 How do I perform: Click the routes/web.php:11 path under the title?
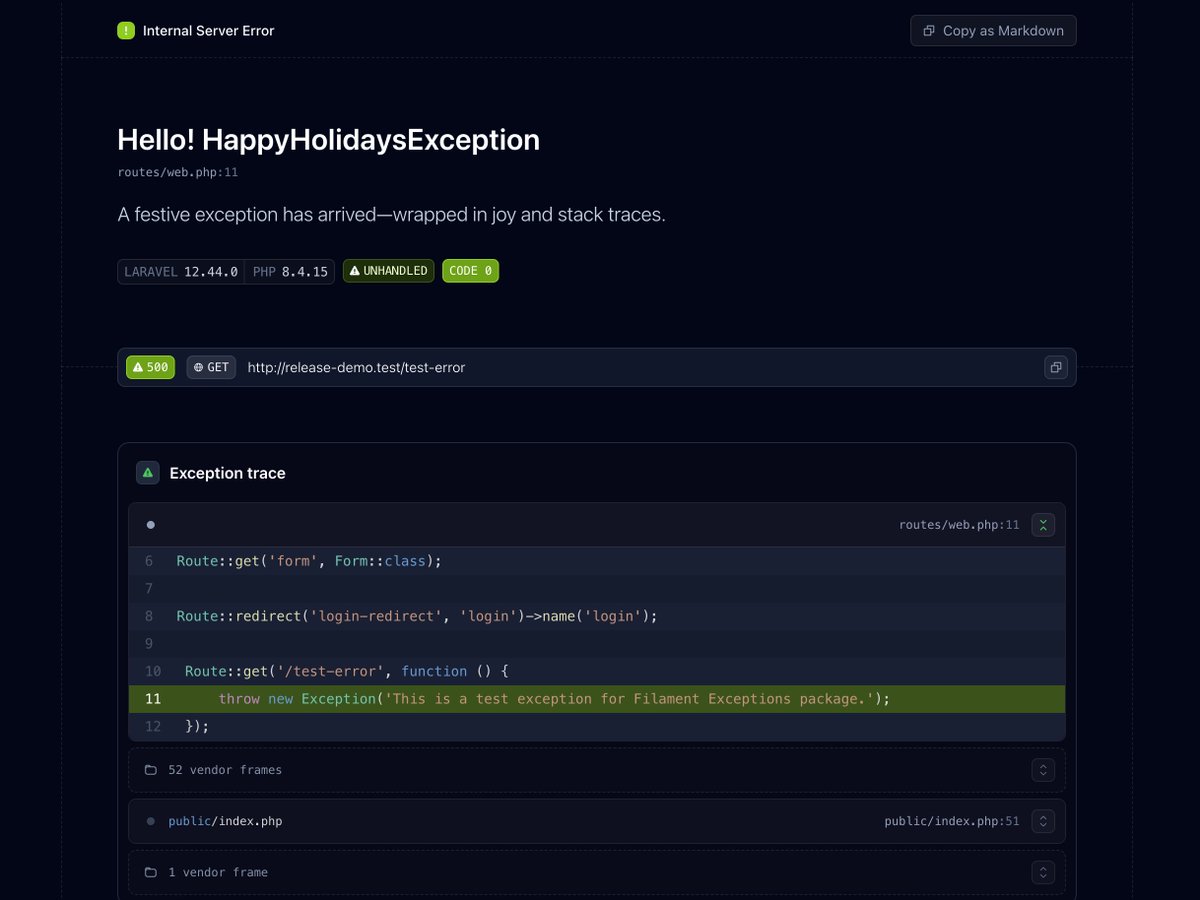[177, 172]
